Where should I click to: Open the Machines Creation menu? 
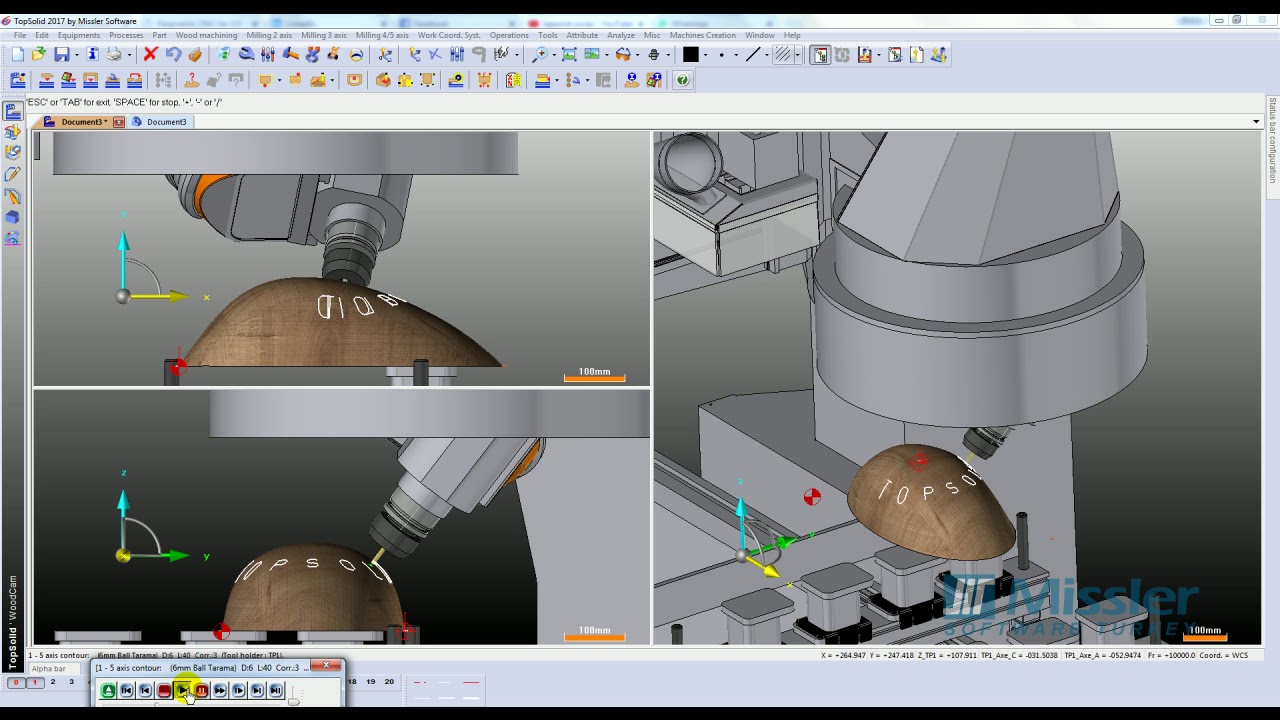pyautogui.click(x=702, y=35)
